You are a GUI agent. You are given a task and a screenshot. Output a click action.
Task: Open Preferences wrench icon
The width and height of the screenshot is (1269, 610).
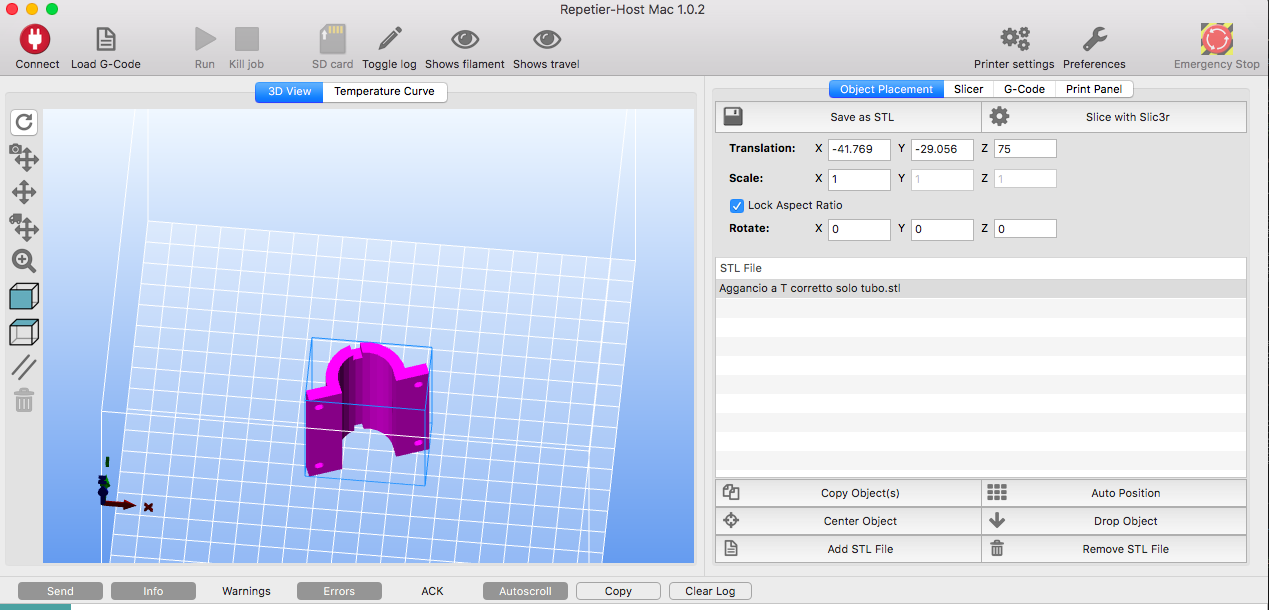click(1094, 39)
